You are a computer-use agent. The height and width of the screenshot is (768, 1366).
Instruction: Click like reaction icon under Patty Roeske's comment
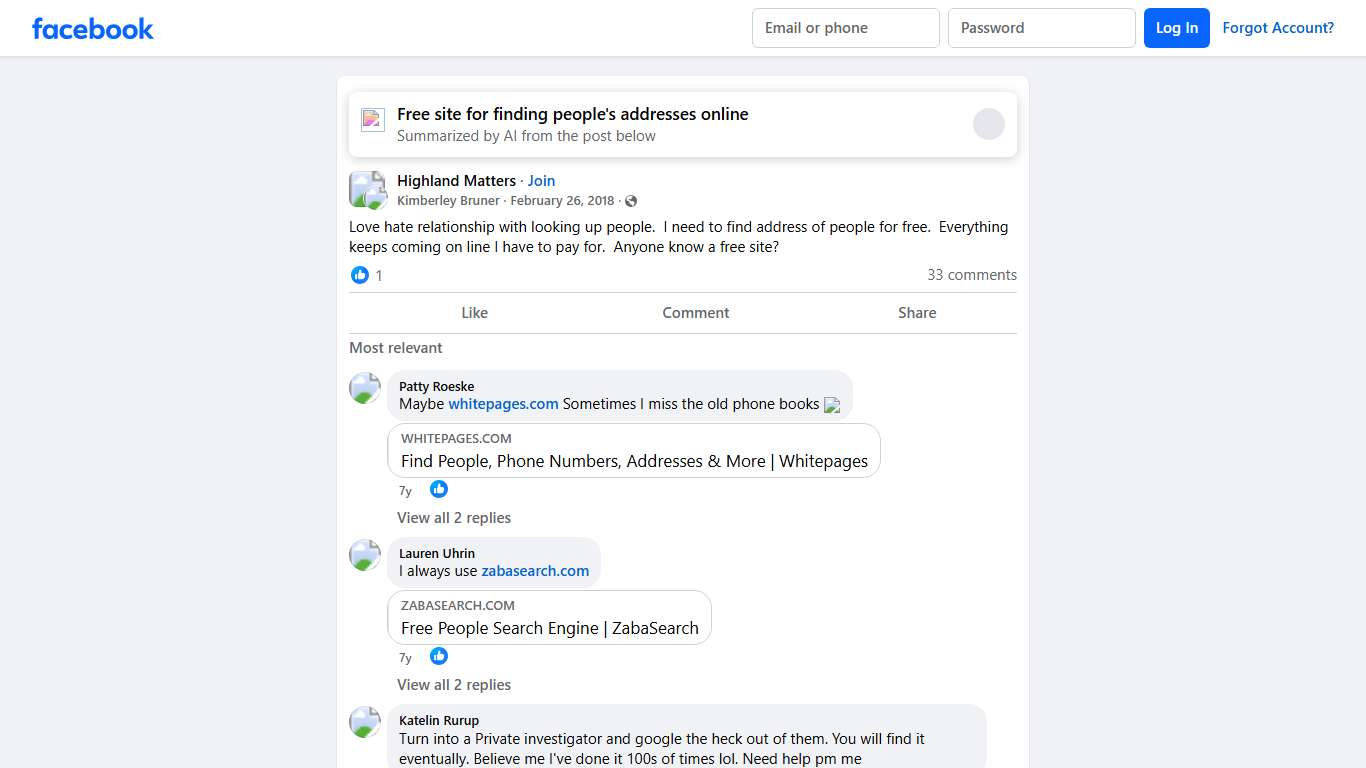pyautogui.click(x=439, y=489)
